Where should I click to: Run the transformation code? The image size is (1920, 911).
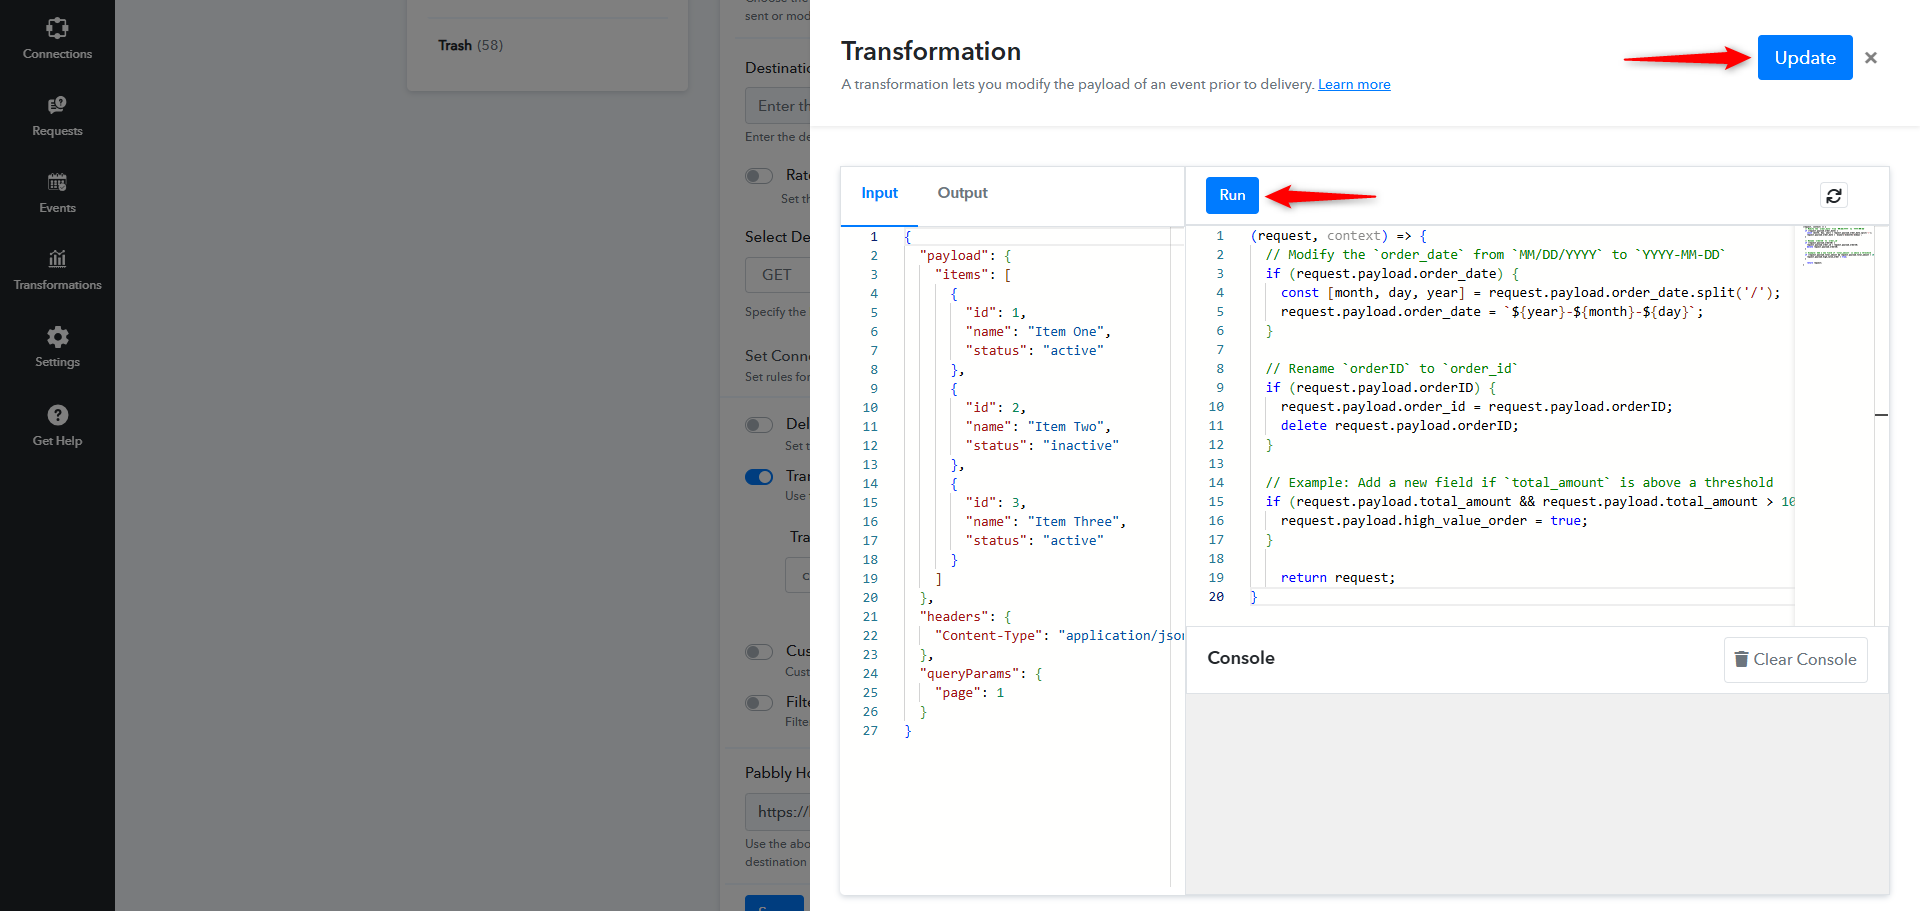(x=1232, y=195)
